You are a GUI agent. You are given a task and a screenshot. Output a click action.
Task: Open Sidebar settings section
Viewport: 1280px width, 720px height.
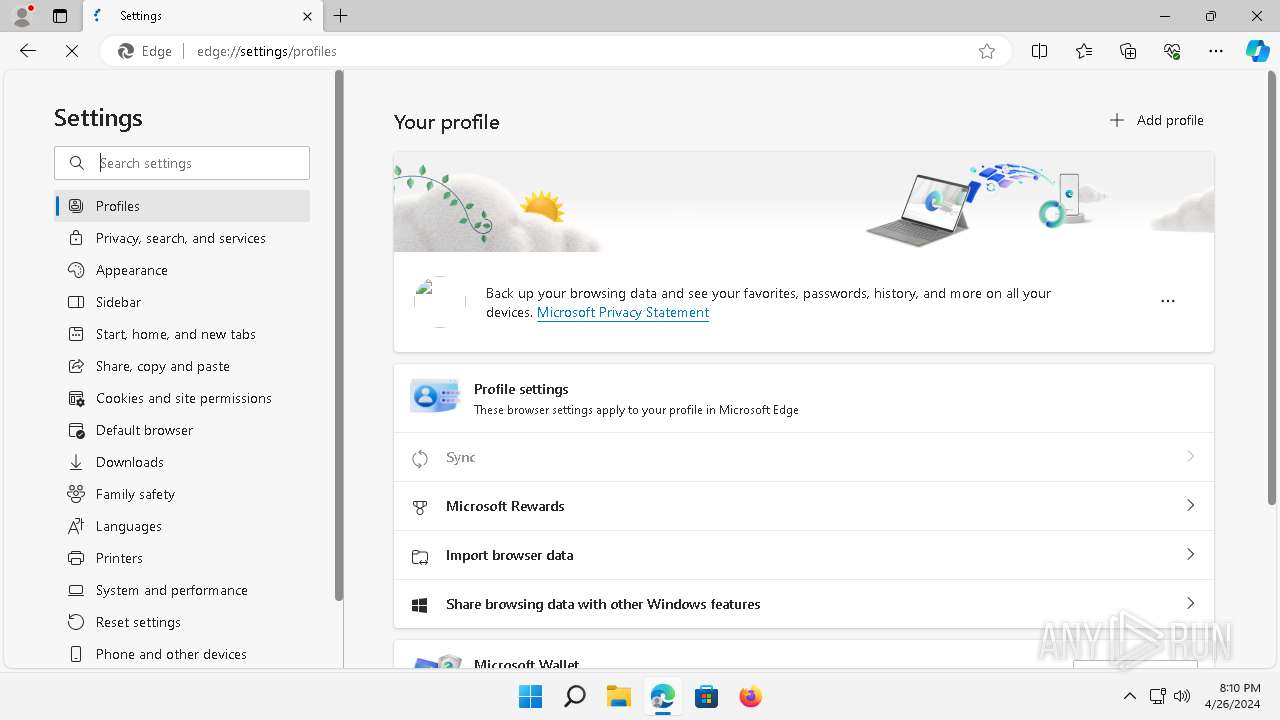[x=182, y=302]
